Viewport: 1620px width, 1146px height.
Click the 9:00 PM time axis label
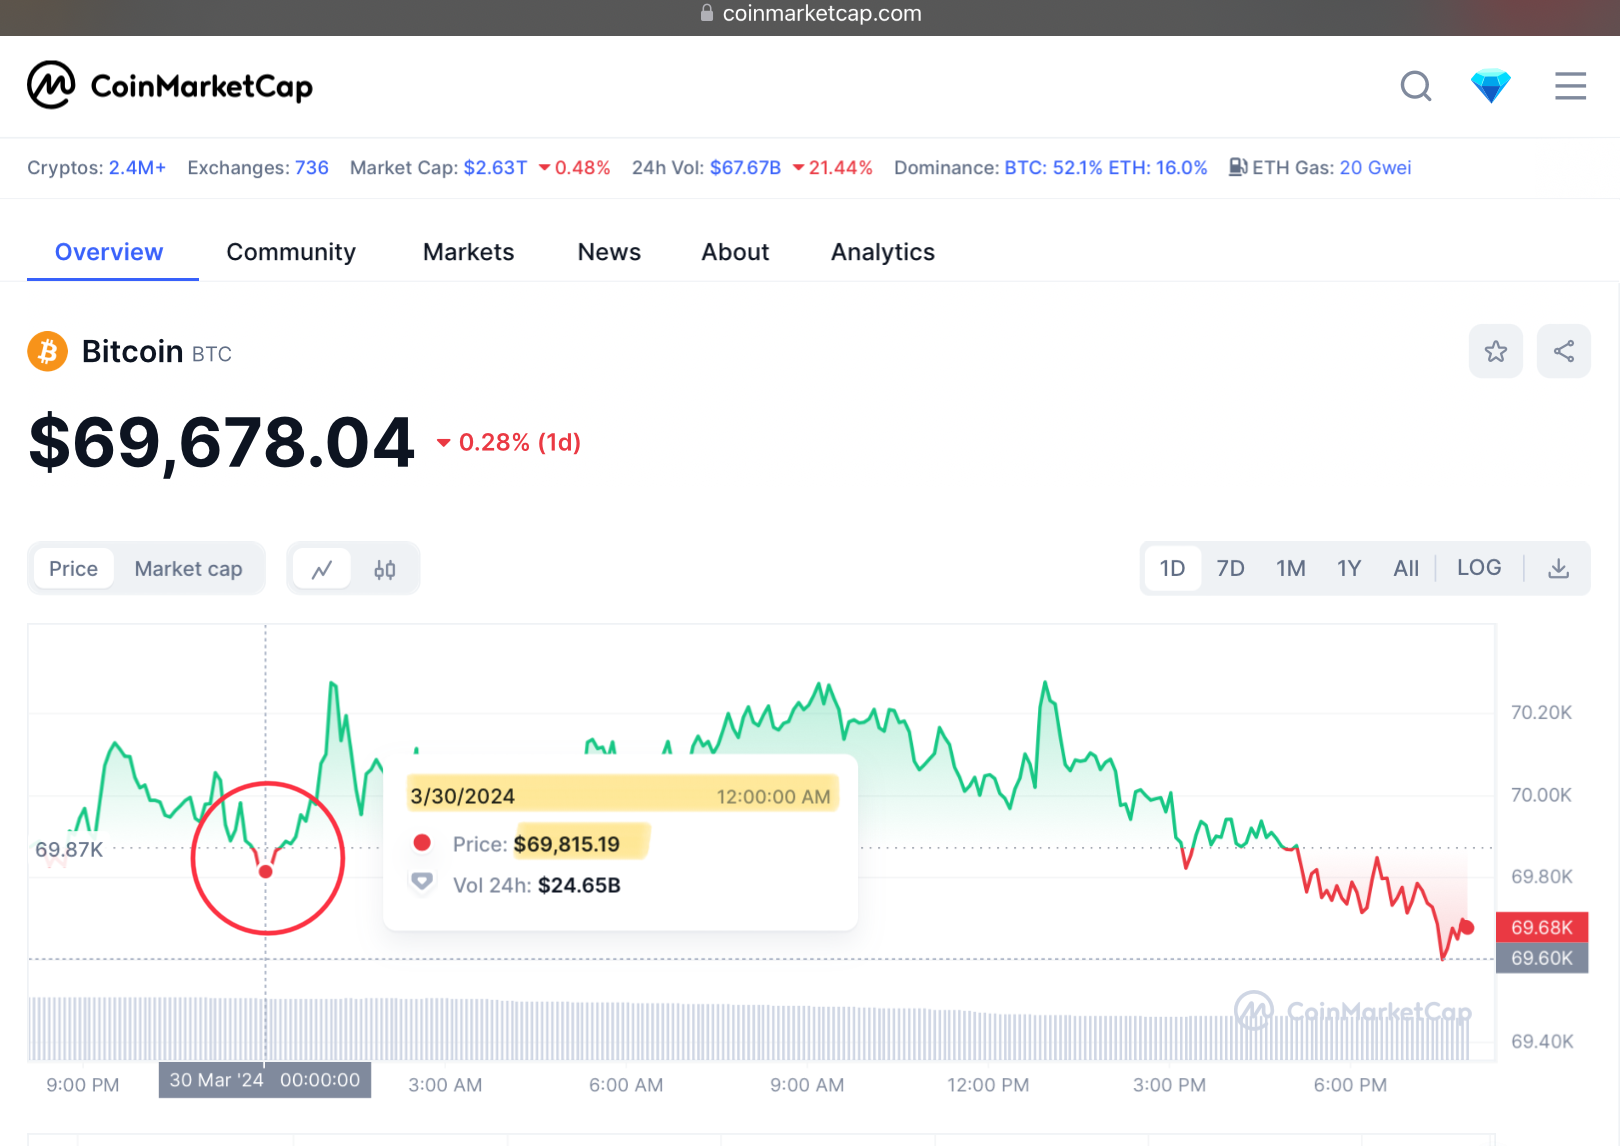click(x=83, y=1085)
